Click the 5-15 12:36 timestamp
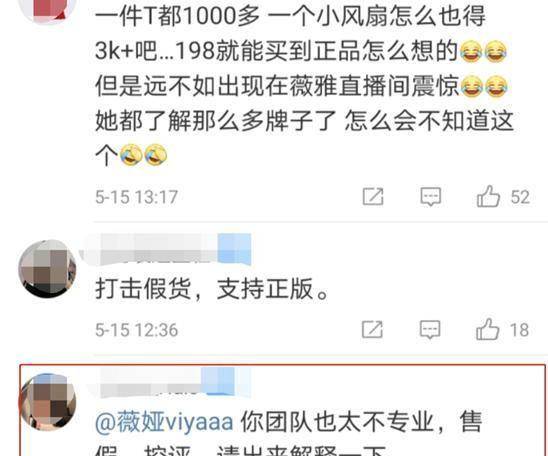548x456 pixels. point(137,330)
